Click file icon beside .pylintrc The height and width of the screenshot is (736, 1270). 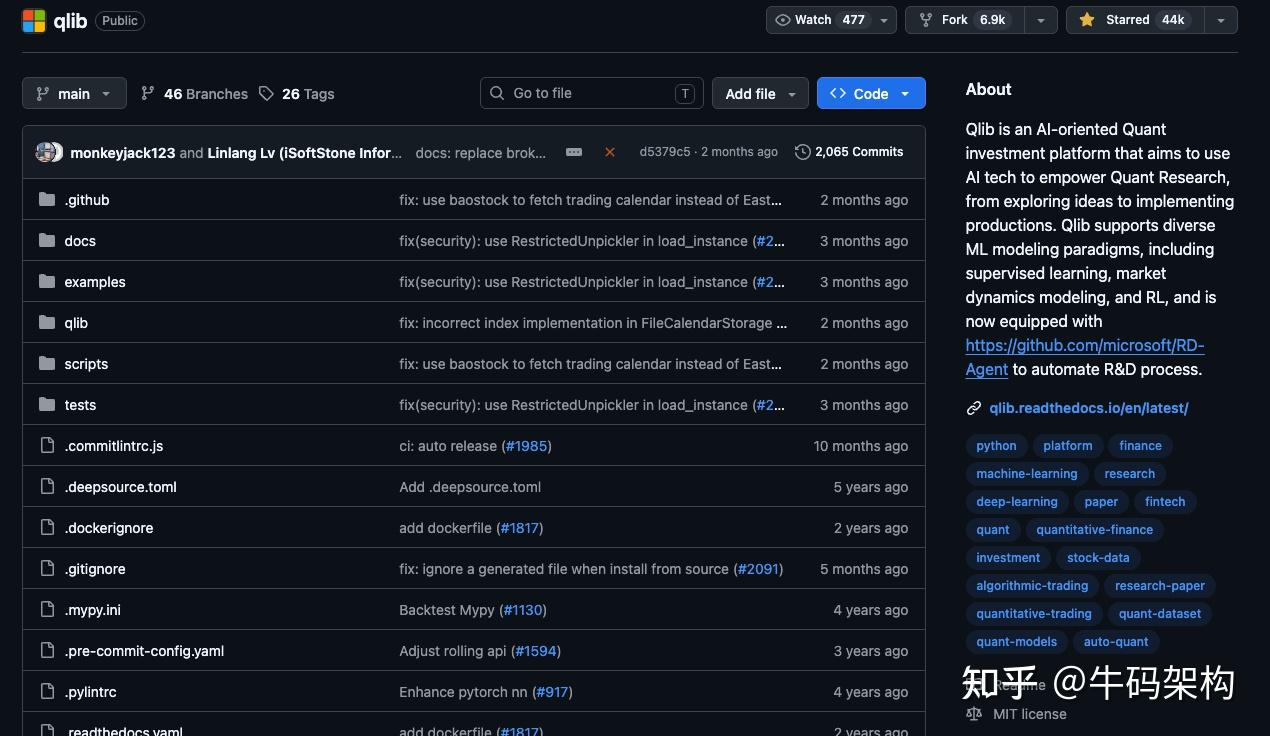[x=47, y=692]
